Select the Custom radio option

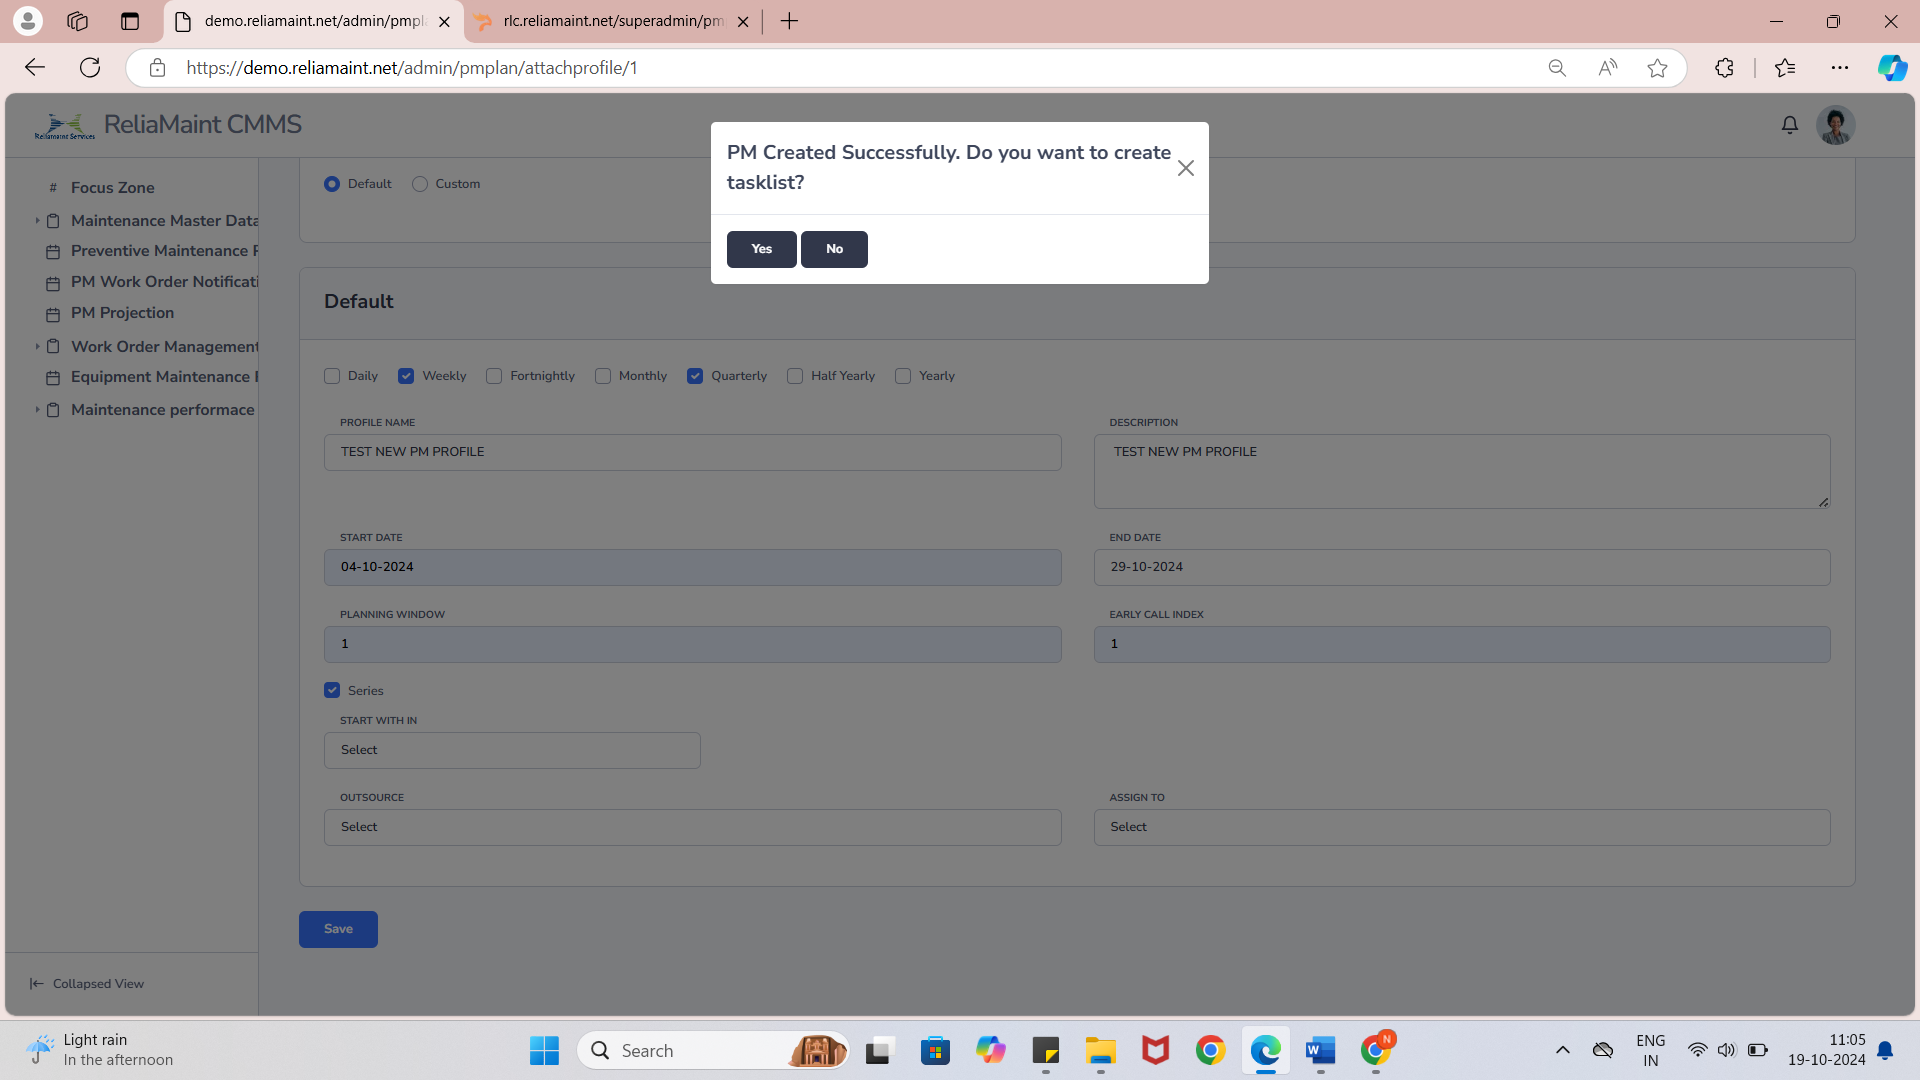tap(420, 184)
